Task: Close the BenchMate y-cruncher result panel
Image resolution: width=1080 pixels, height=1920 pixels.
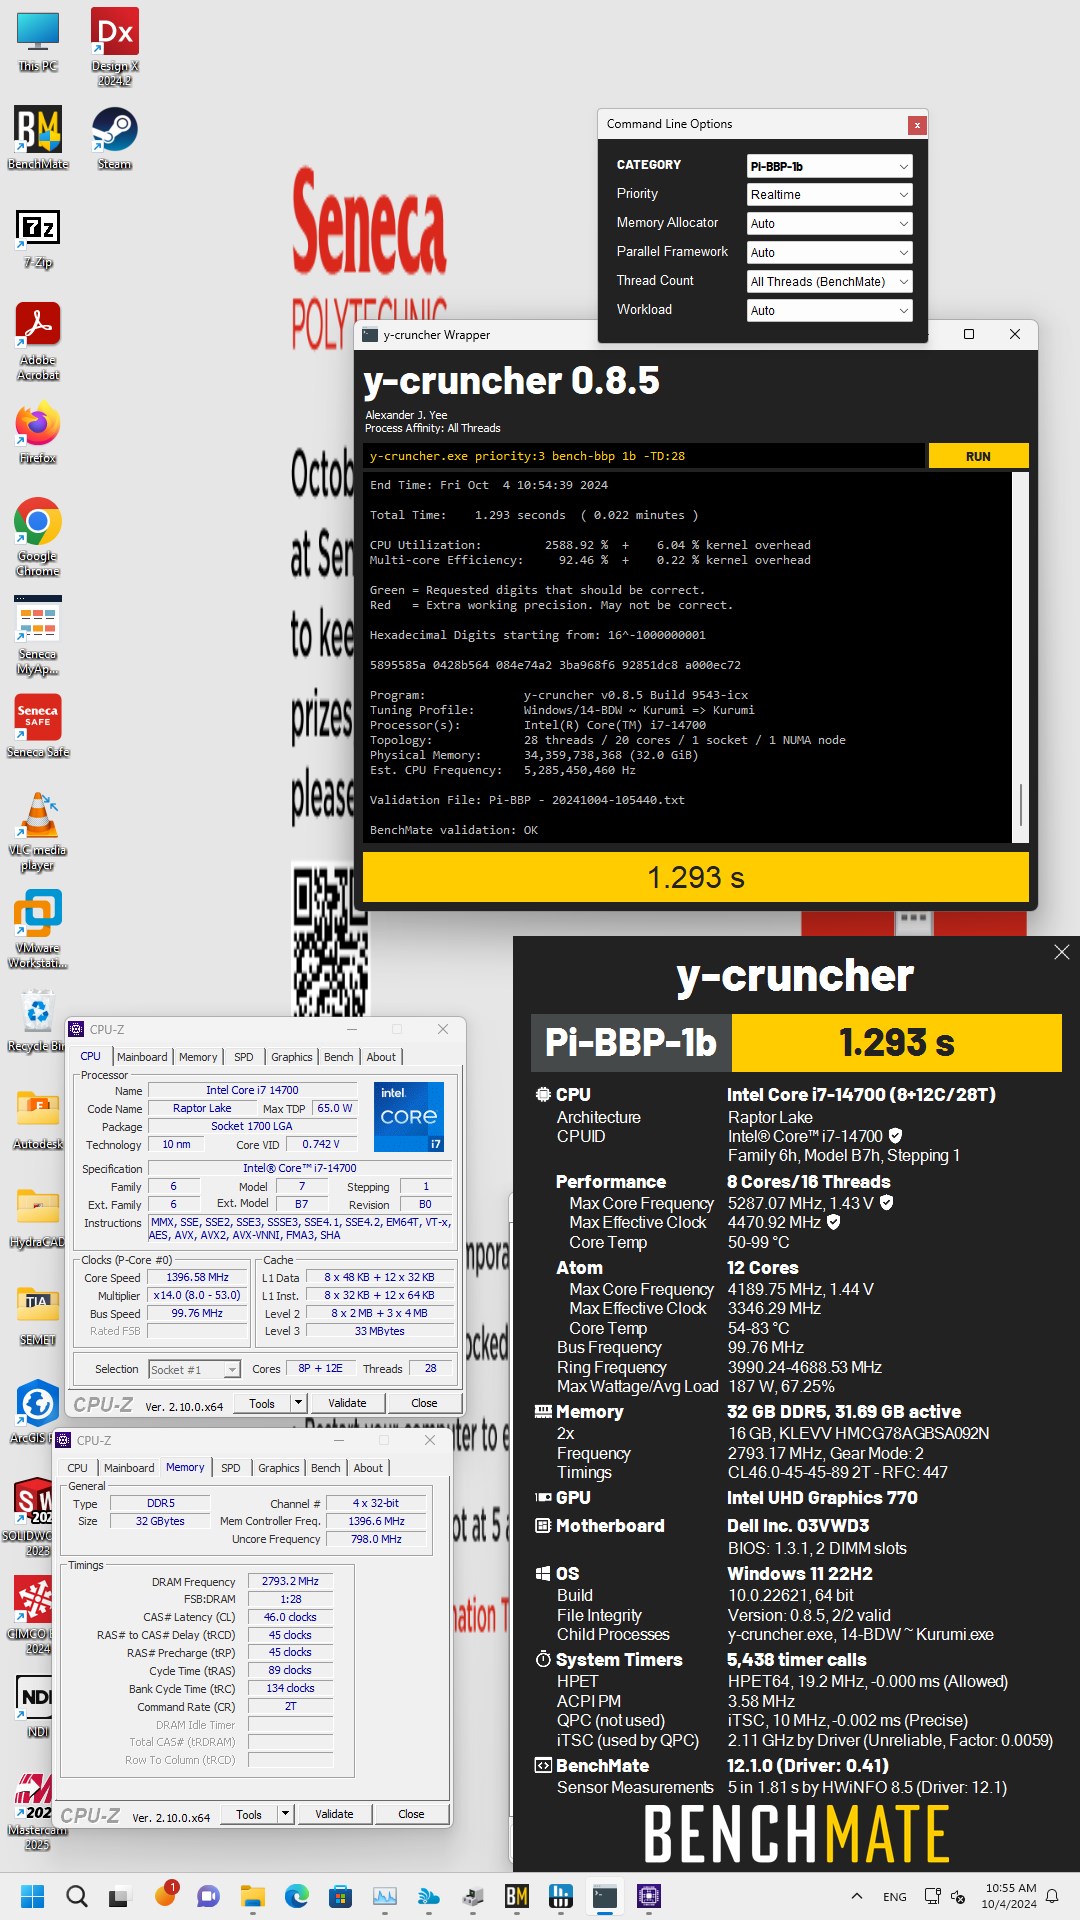Action: click(x=1062, y=952)
